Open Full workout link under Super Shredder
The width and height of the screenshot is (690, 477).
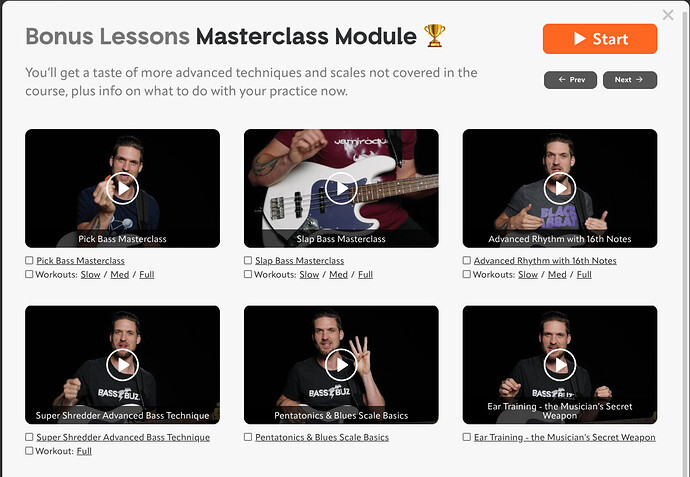[84, 451]
